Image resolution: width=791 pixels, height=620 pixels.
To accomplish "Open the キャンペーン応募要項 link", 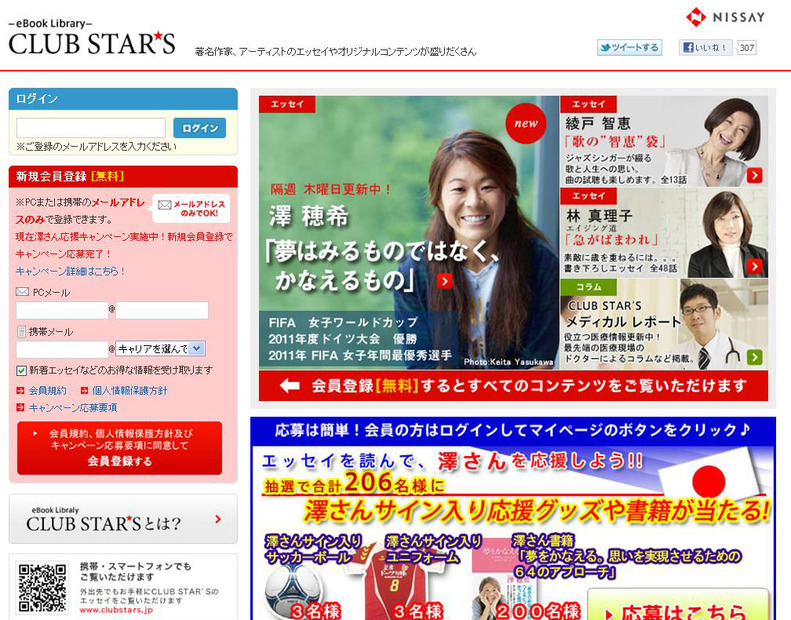I will [x=73, y=407].
